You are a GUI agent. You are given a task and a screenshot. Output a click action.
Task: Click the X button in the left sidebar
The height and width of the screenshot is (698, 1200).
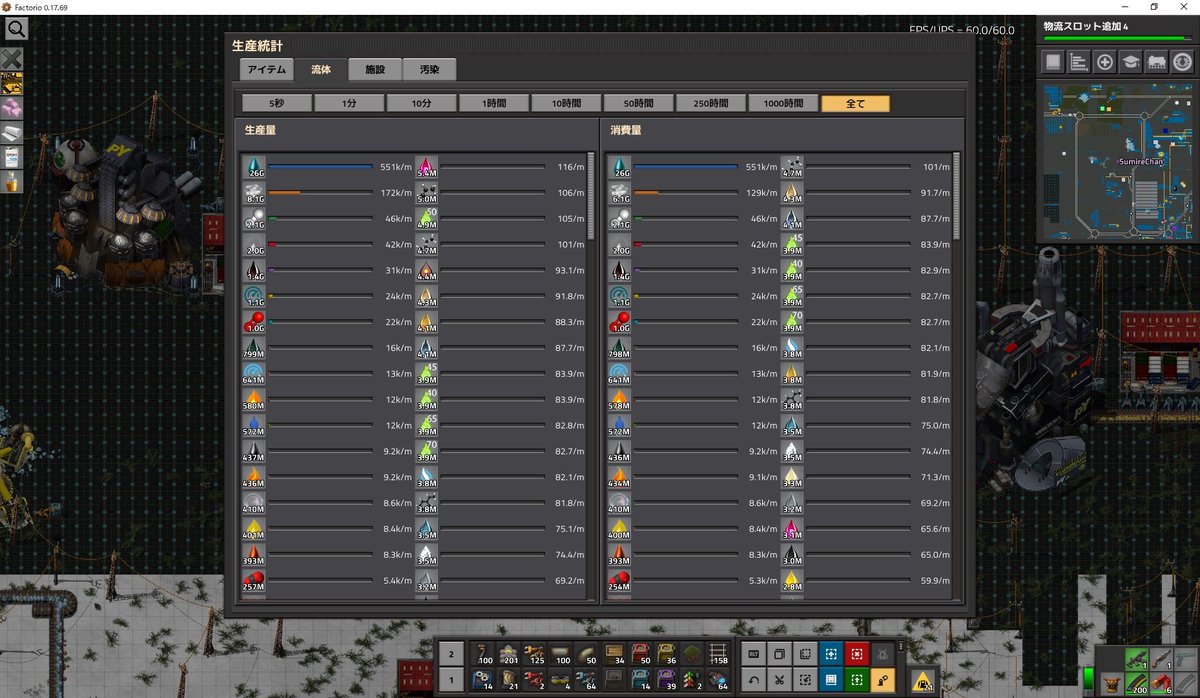pyautogui.click(x=13, y=59)
